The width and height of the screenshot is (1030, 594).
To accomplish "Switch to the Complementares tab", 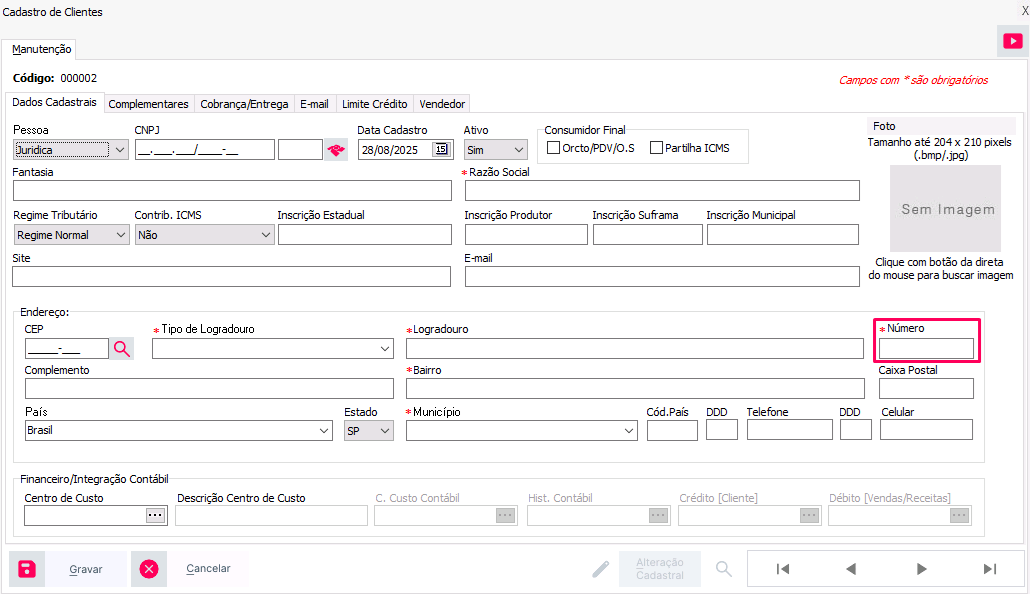I will [148, 104].
